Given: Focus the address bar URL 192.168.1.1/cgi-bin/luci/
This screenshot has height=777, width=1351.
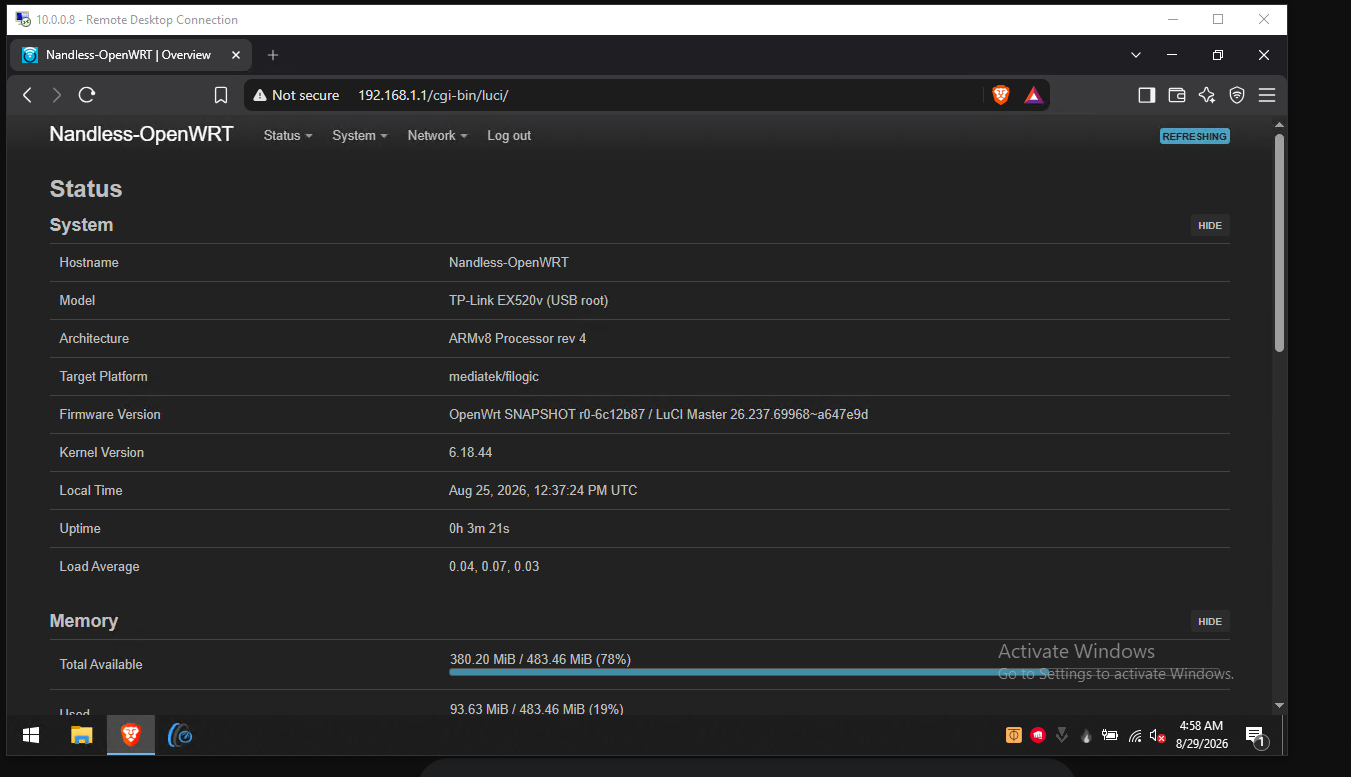Looking at the screenshot, I should tap(433, 95).
